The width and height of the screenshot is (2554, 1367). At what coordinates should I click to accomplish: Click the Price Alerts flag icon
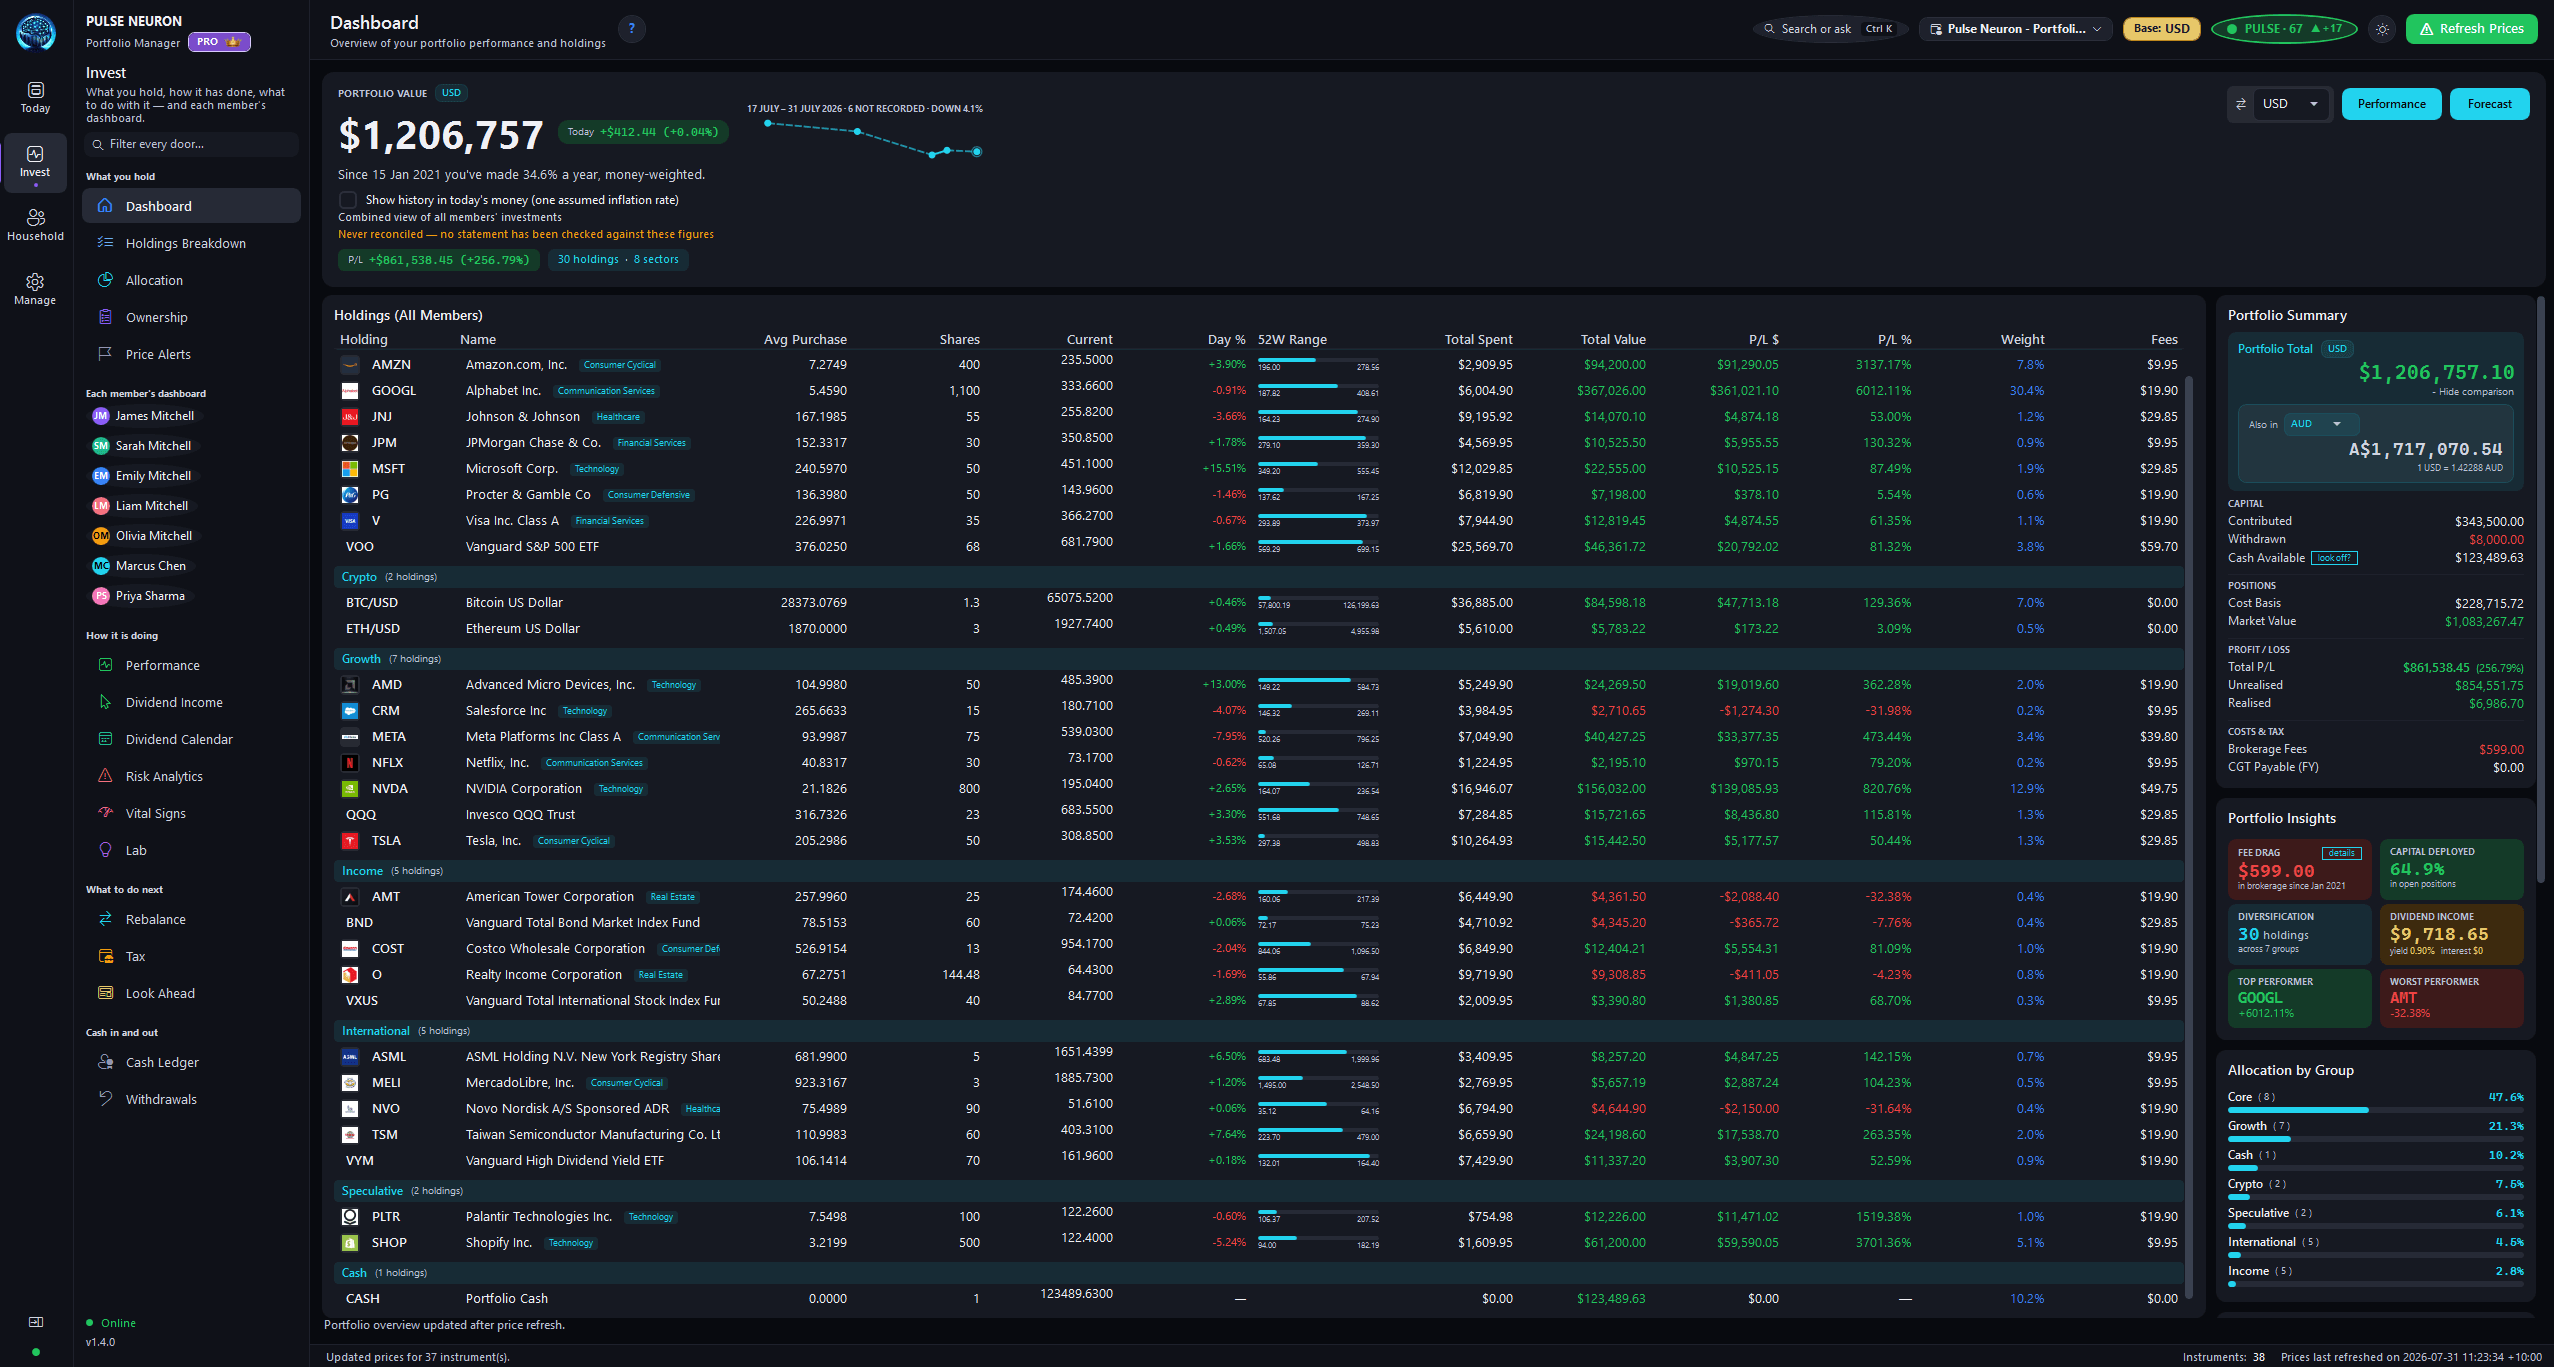point(105,354)
